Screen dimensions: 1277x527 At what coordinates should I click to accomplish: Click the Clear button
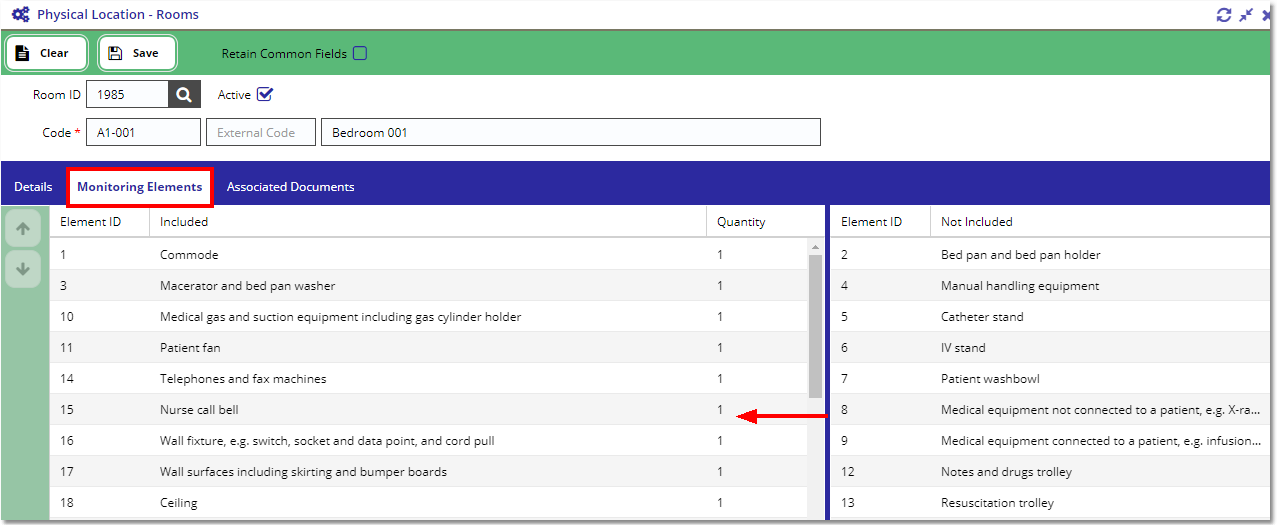click(x=46, y=53)
